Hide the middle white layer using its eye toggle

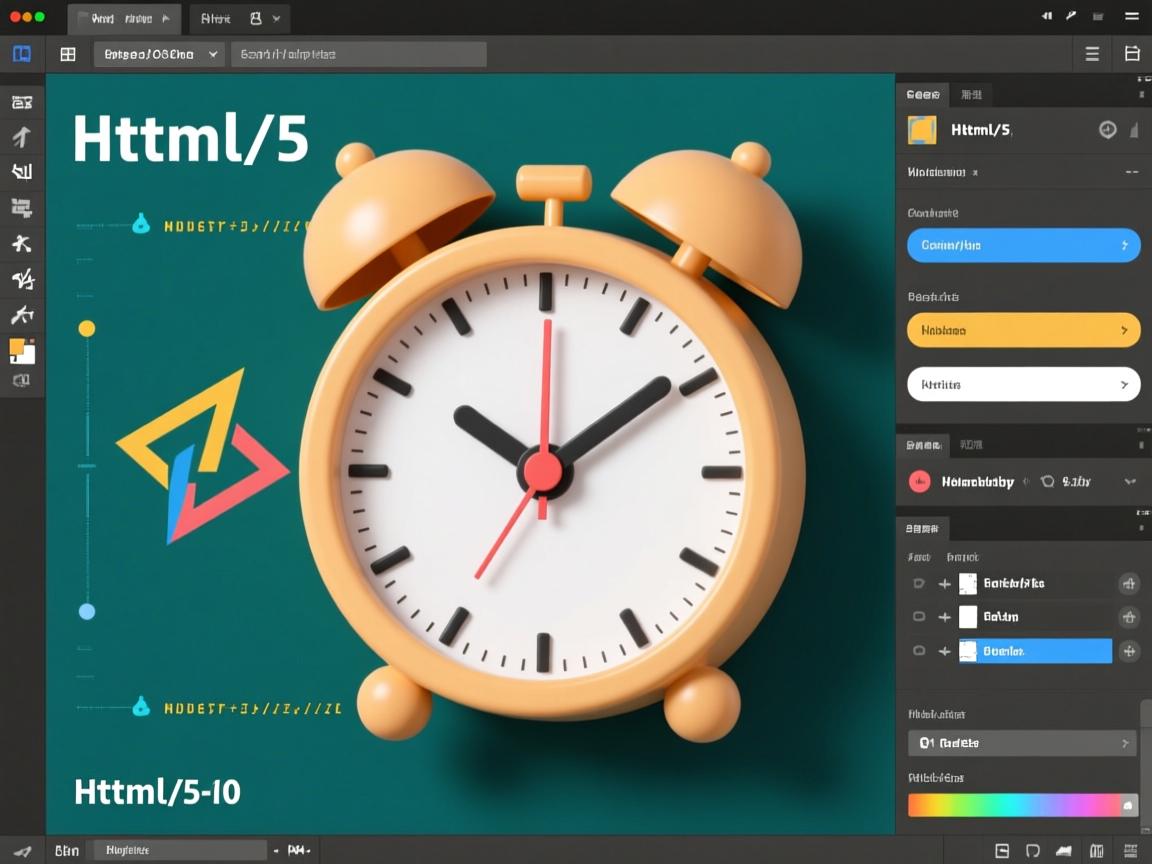point(918,617)
